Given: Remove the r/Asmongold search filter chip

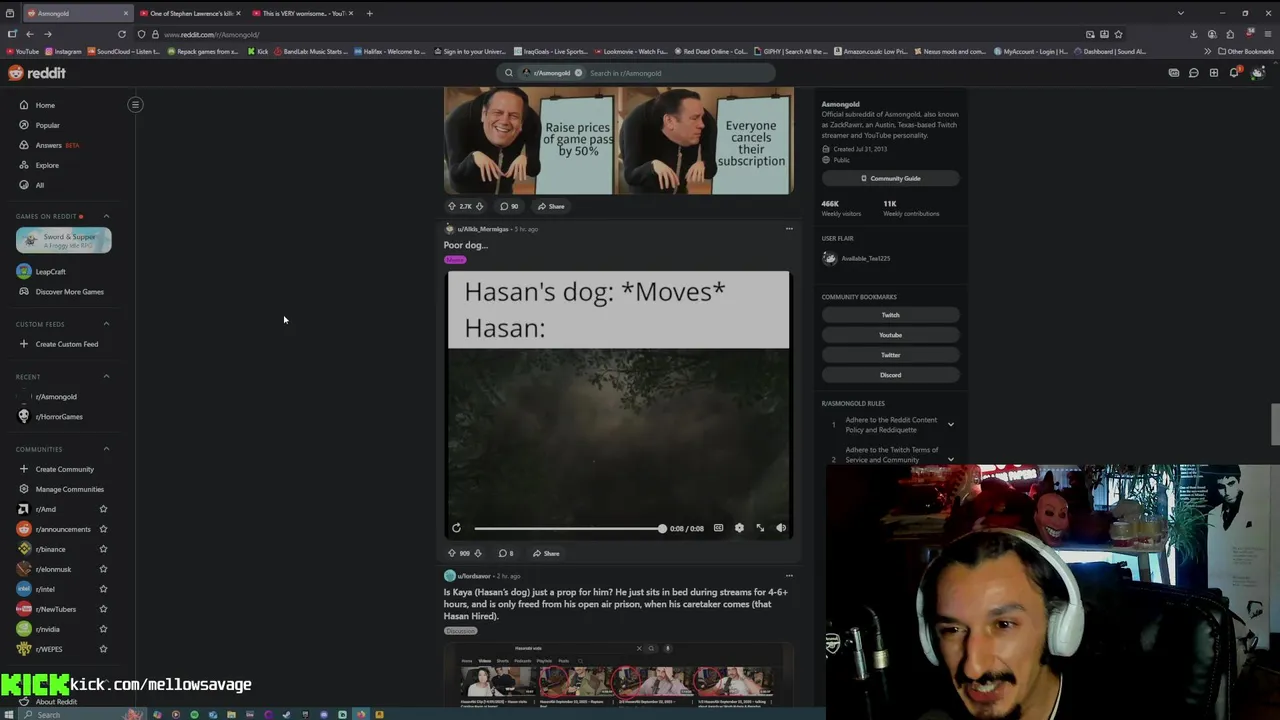Looking at the screenshot, I should click(x=578, y=73).
